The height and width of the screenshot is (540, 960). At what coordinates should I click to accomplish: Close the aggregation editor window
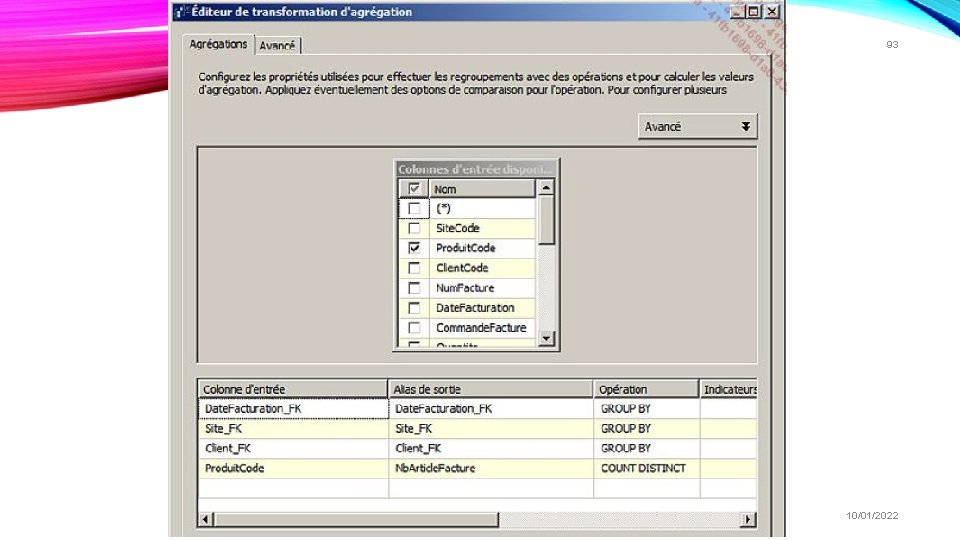[772, 12]
